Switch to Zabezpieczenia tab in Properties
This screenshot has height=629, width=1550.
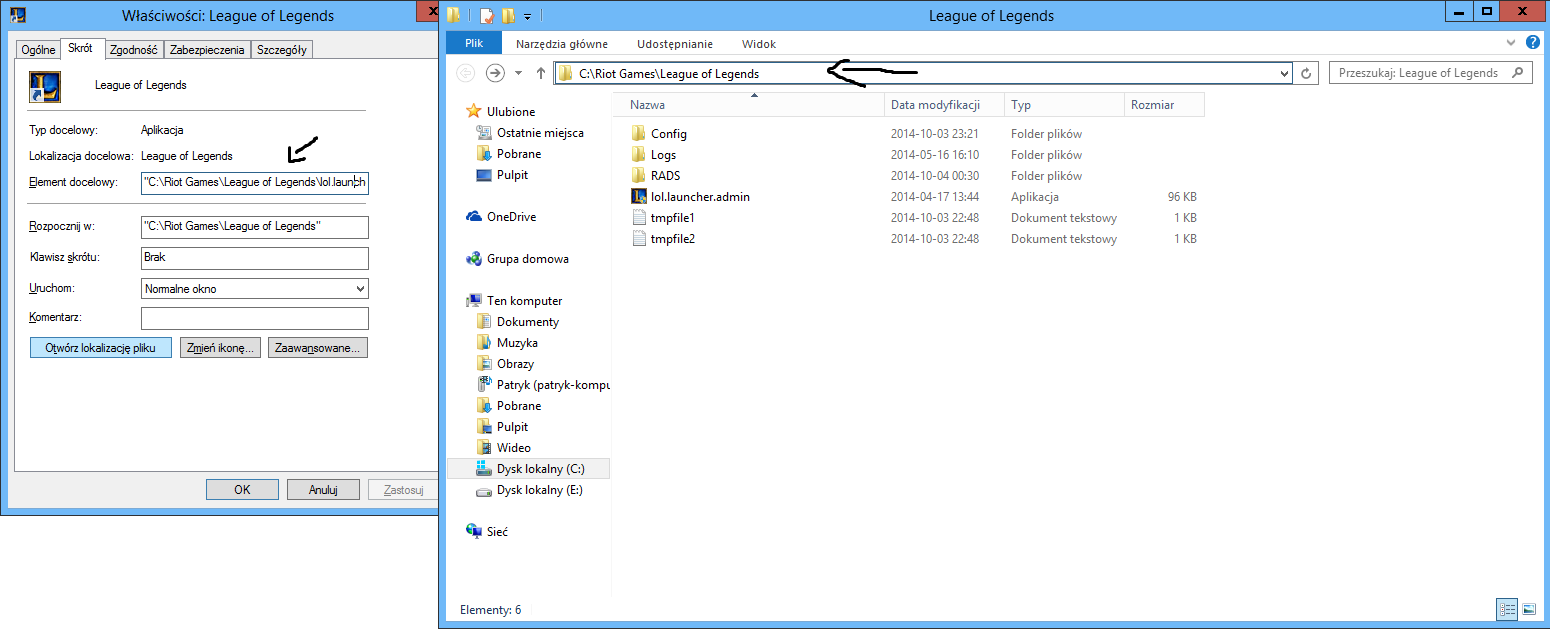(x=207, y=50)
